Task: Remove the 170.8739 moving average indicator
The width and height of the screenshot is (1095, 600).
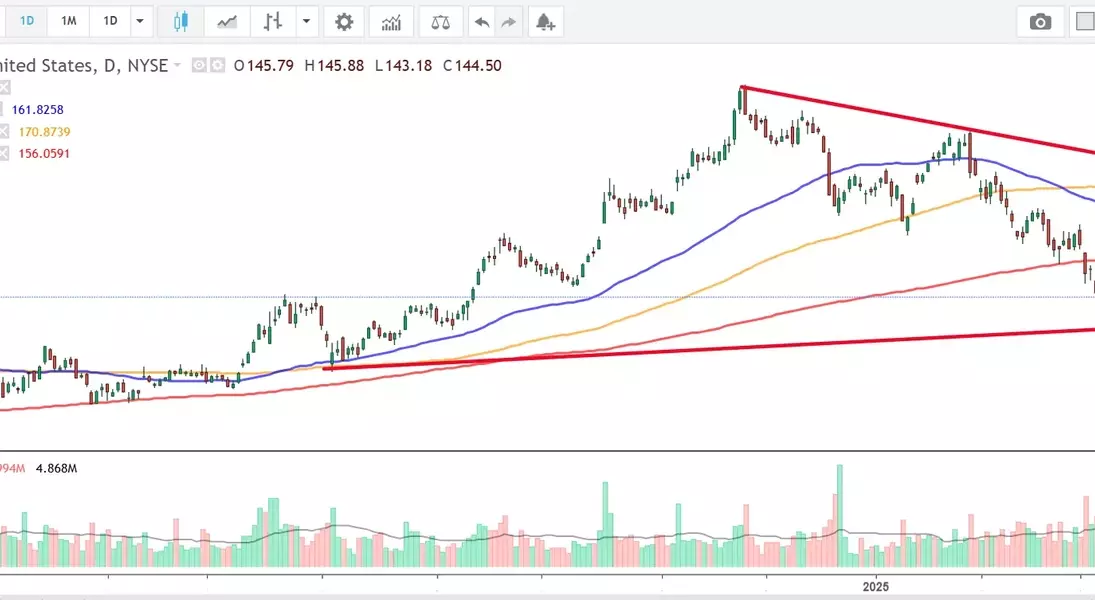Action: 3,132
